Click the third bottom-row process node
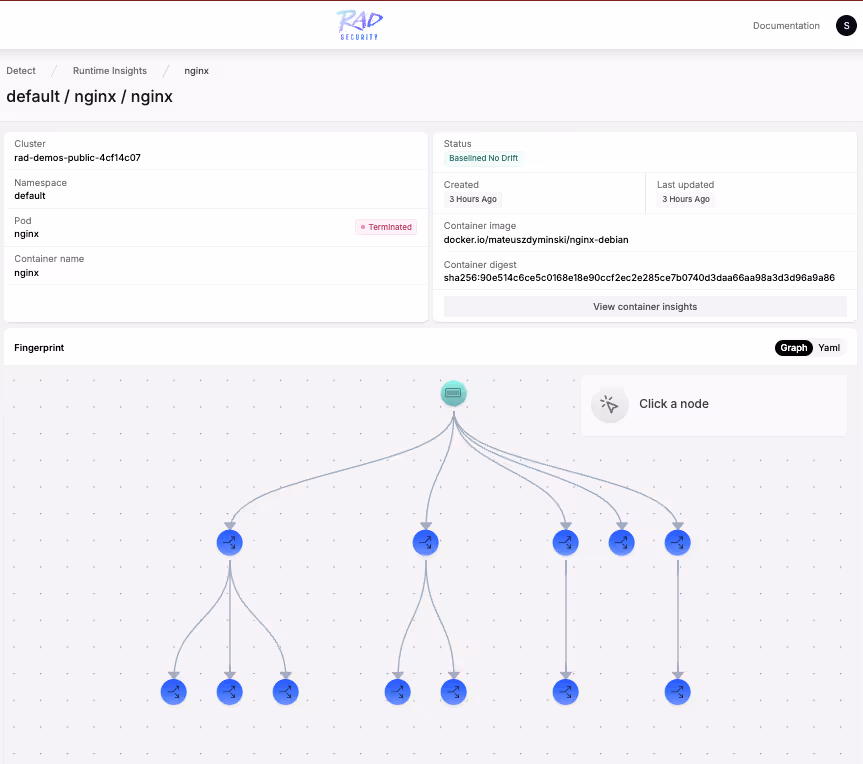Viewport: 863px width, 764px height. 286,692
